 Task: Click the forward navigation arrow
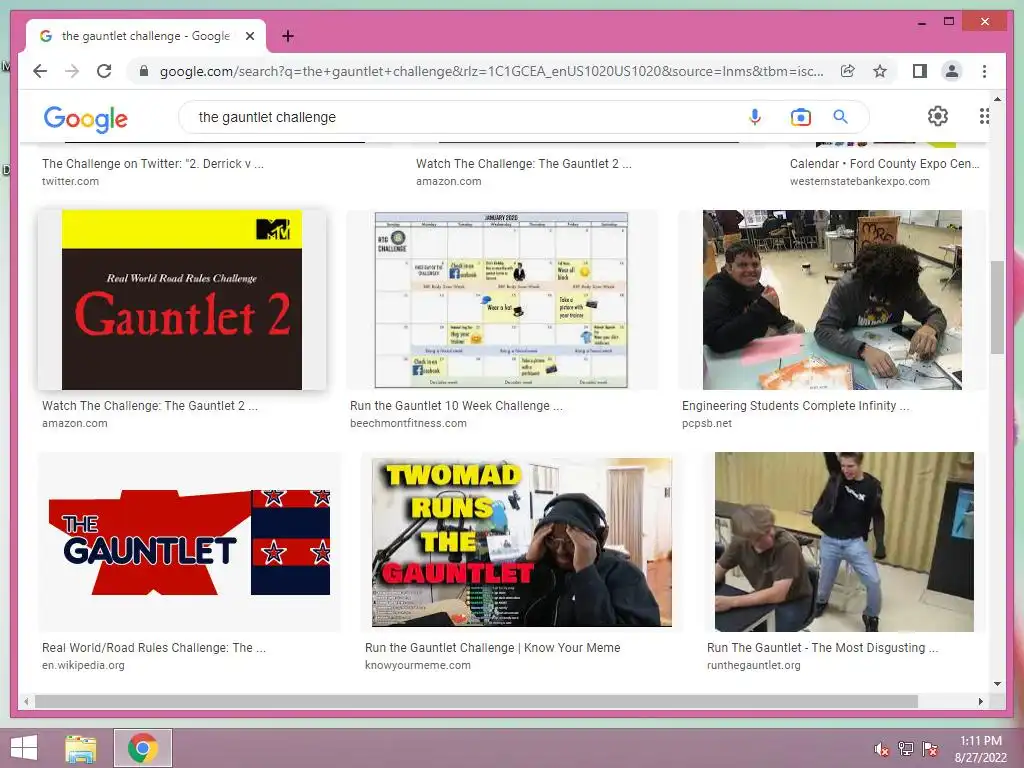[72, 71]
